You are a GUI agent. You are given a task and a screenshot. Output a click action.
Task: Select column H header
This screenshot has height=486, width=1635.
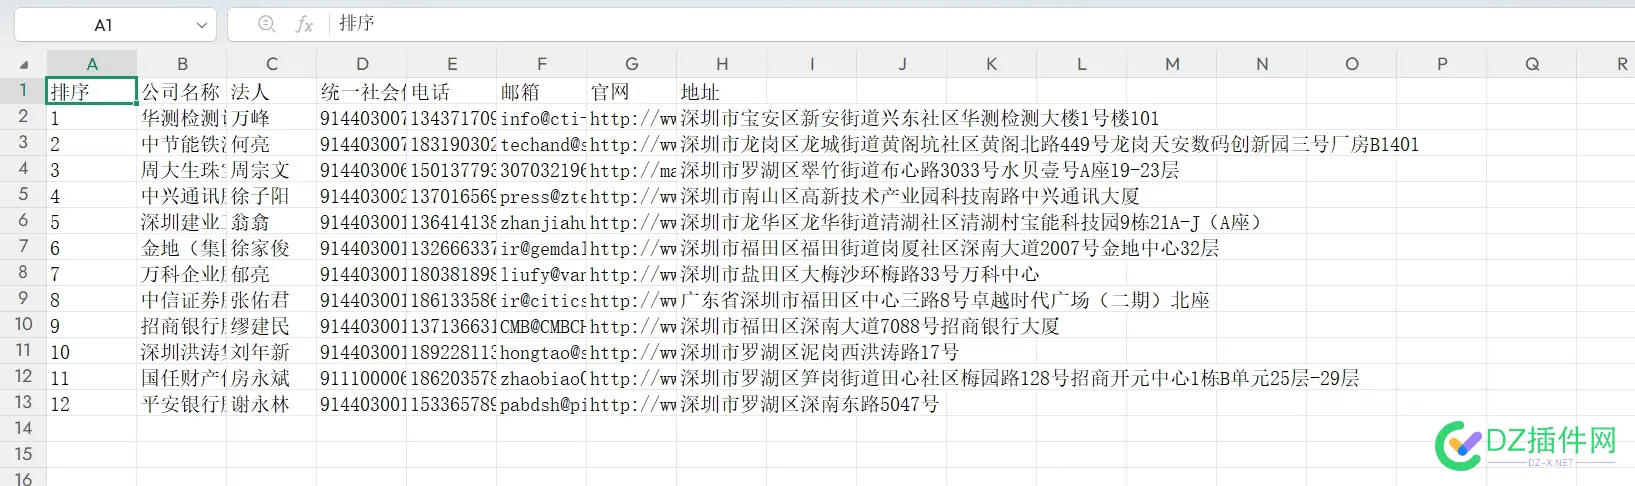click(x=722, y=64)
